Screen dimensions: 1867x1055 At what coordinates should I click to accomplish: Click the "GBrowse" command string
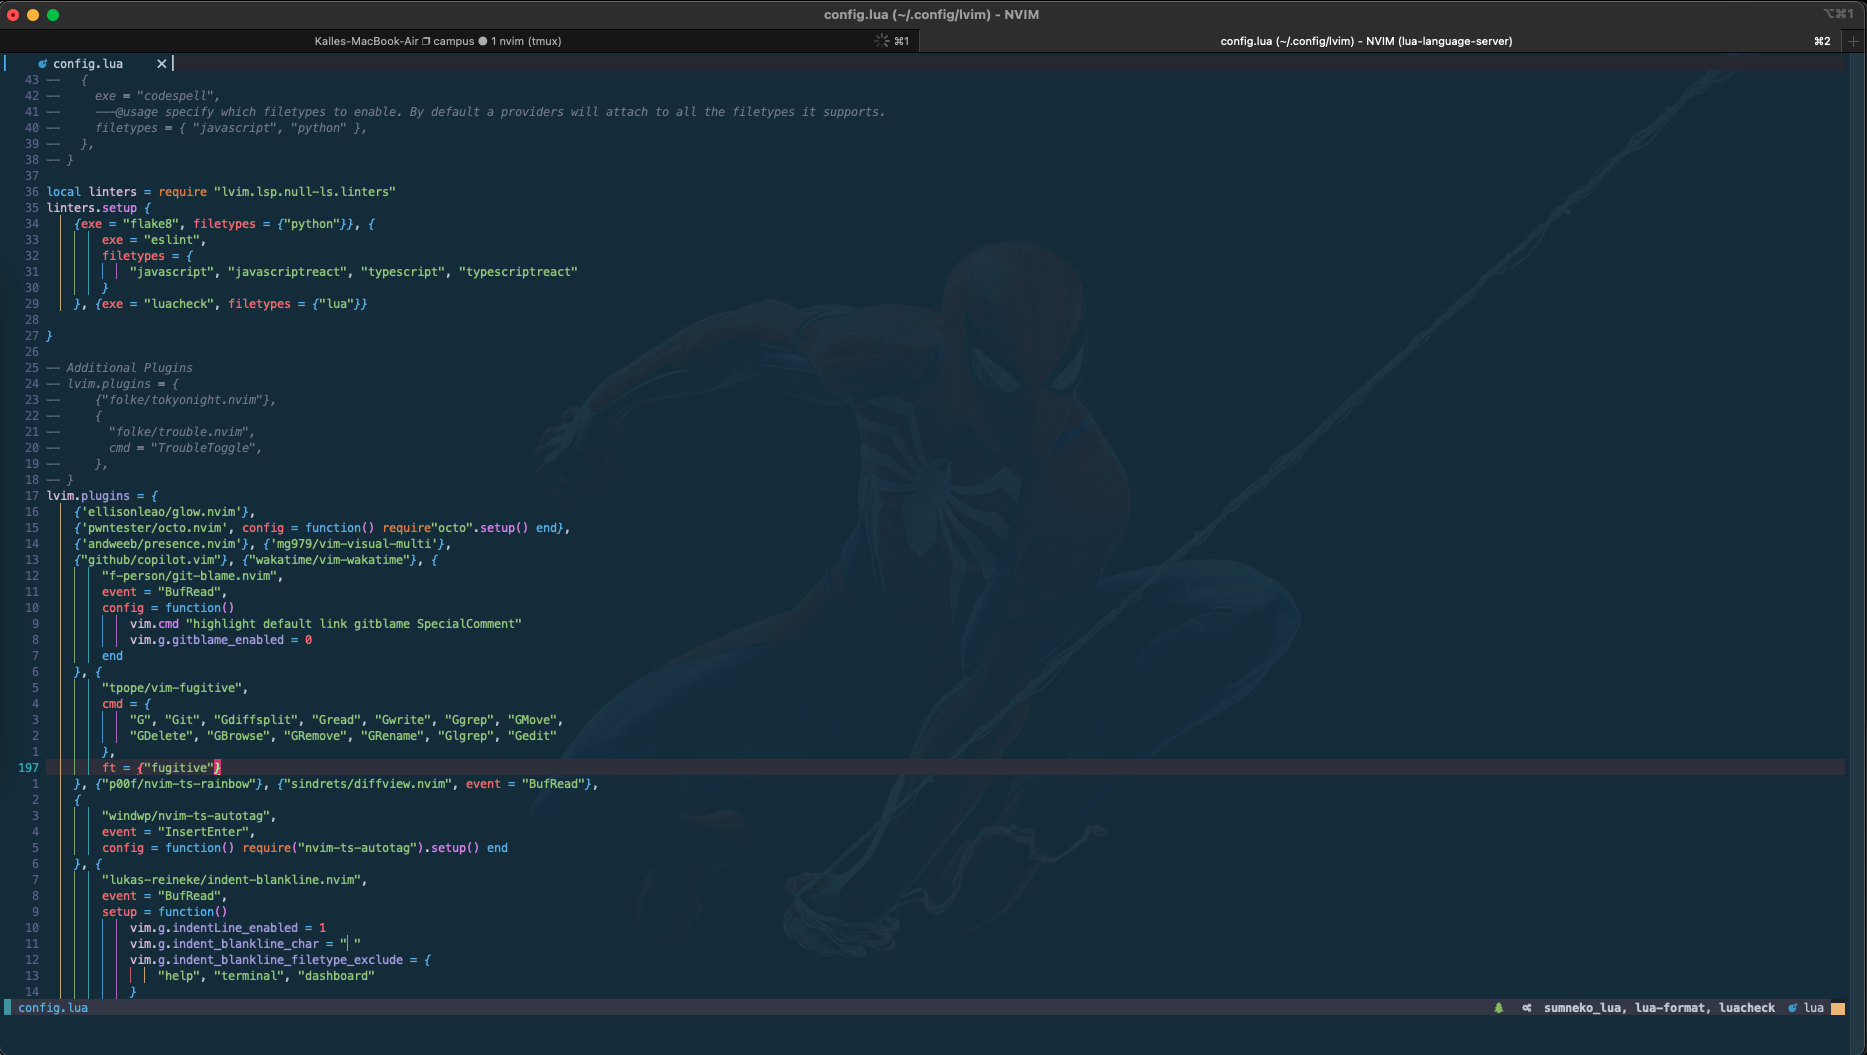coord(238,736)
